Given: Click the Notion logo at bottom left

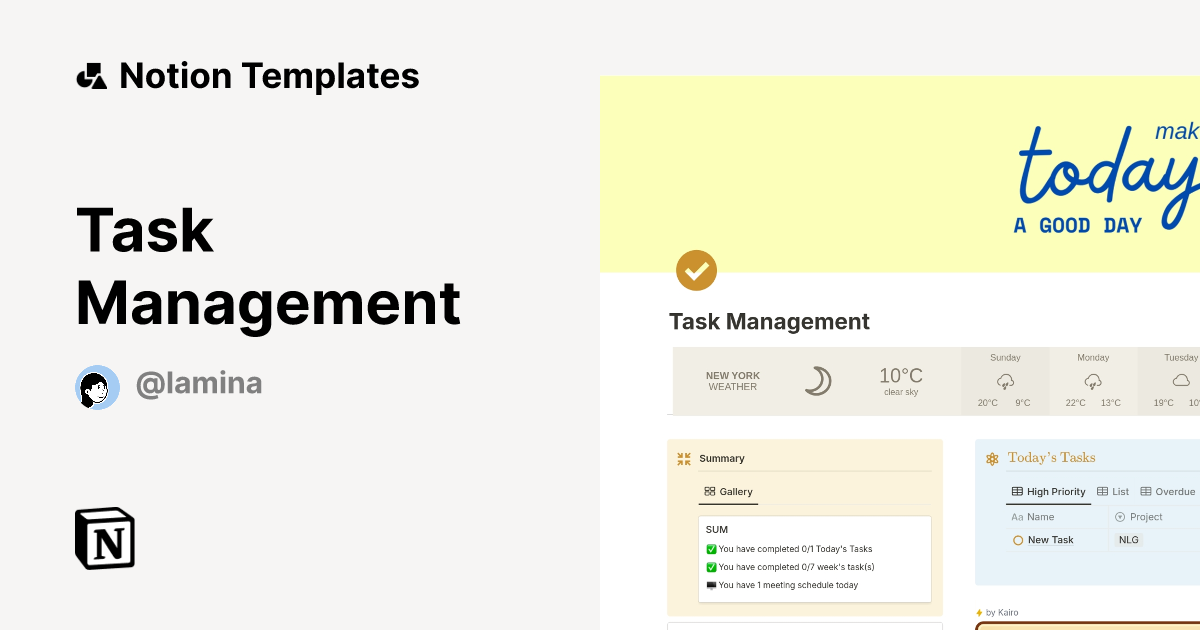Looking at the screenshot, I should point(104,538).
